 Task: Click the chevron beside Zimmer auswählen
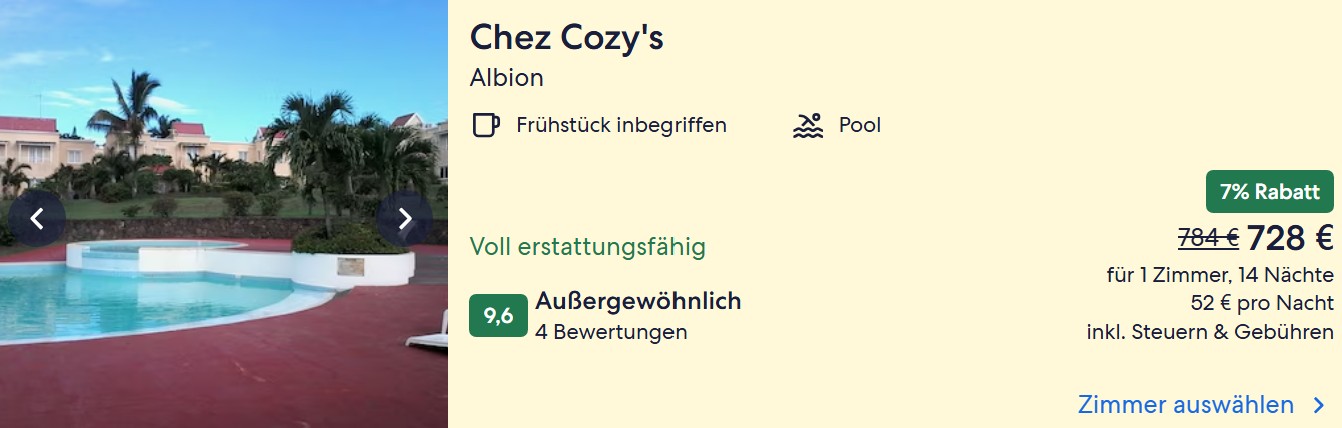tap(1319, 405)
